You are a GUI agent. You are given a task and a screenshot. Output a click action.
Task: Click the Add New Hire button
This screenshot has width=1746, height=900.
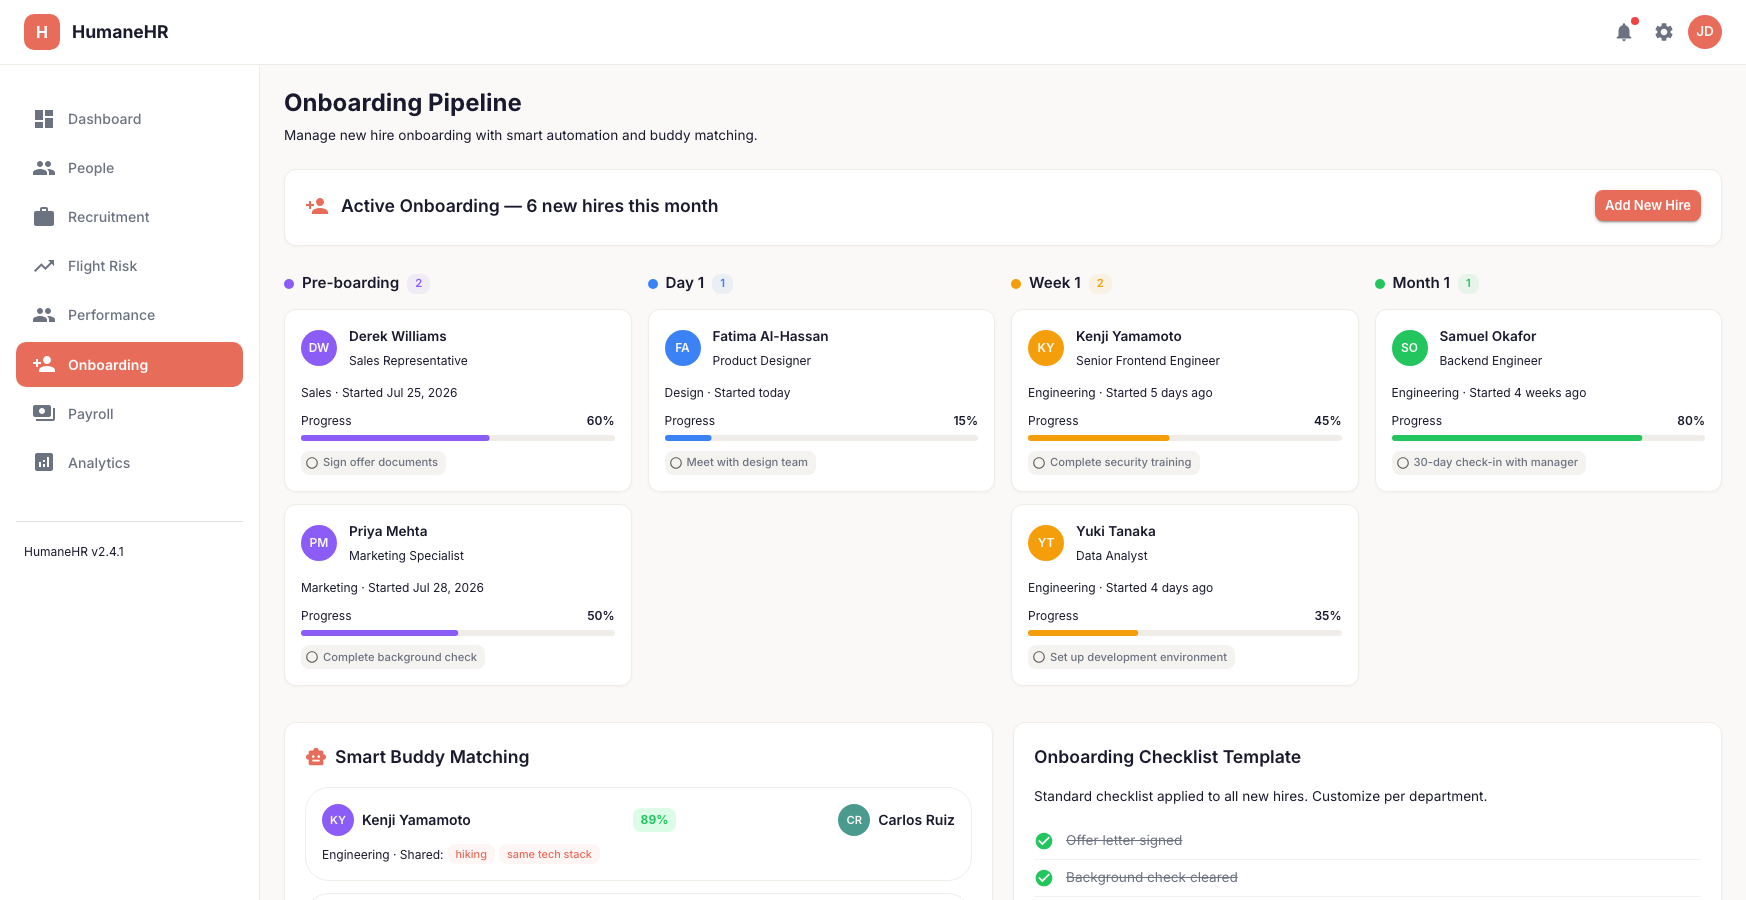pyautogui.click(x=1647, y=206)
